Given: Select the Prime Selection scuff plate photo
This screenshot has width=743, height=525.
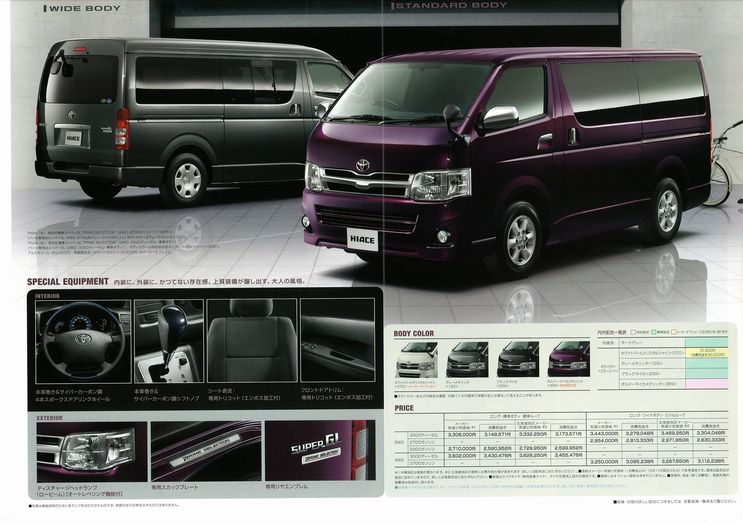Looking at the screenshot, I should click(206, 452).
